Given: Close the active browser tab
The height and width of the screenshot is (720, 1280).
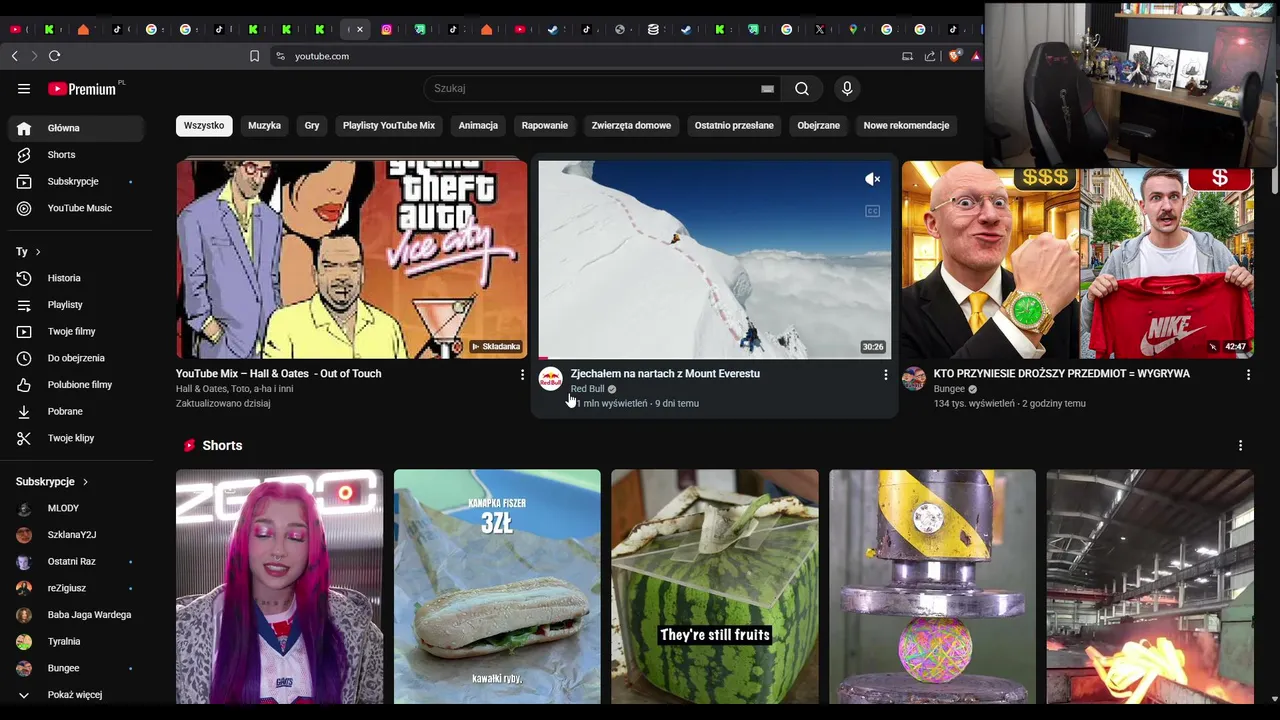Looking at the screenshot, I should point(360,29).
